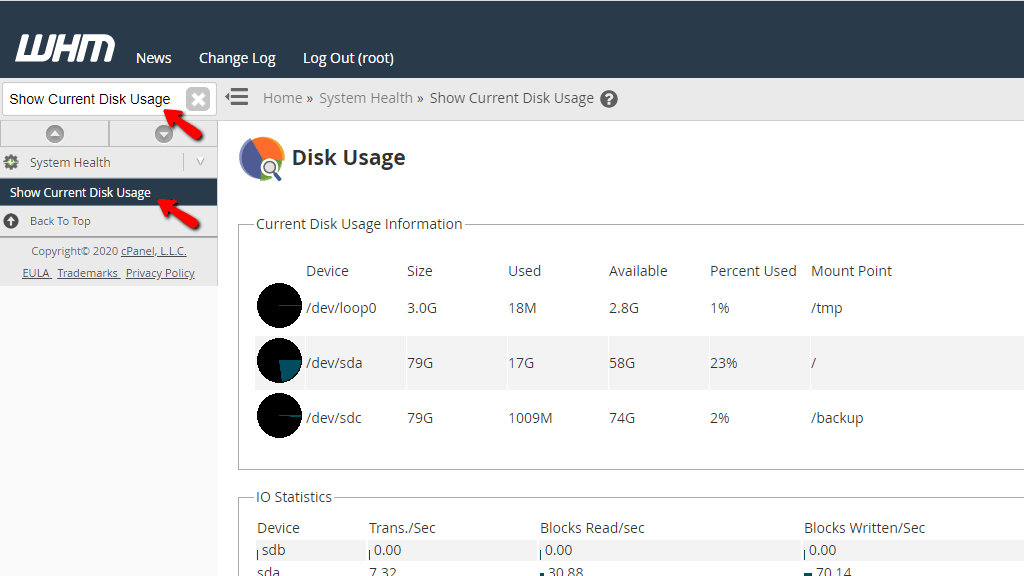Click the Back To Top arrow icon

pyautogui.click(x=11, y=221)
